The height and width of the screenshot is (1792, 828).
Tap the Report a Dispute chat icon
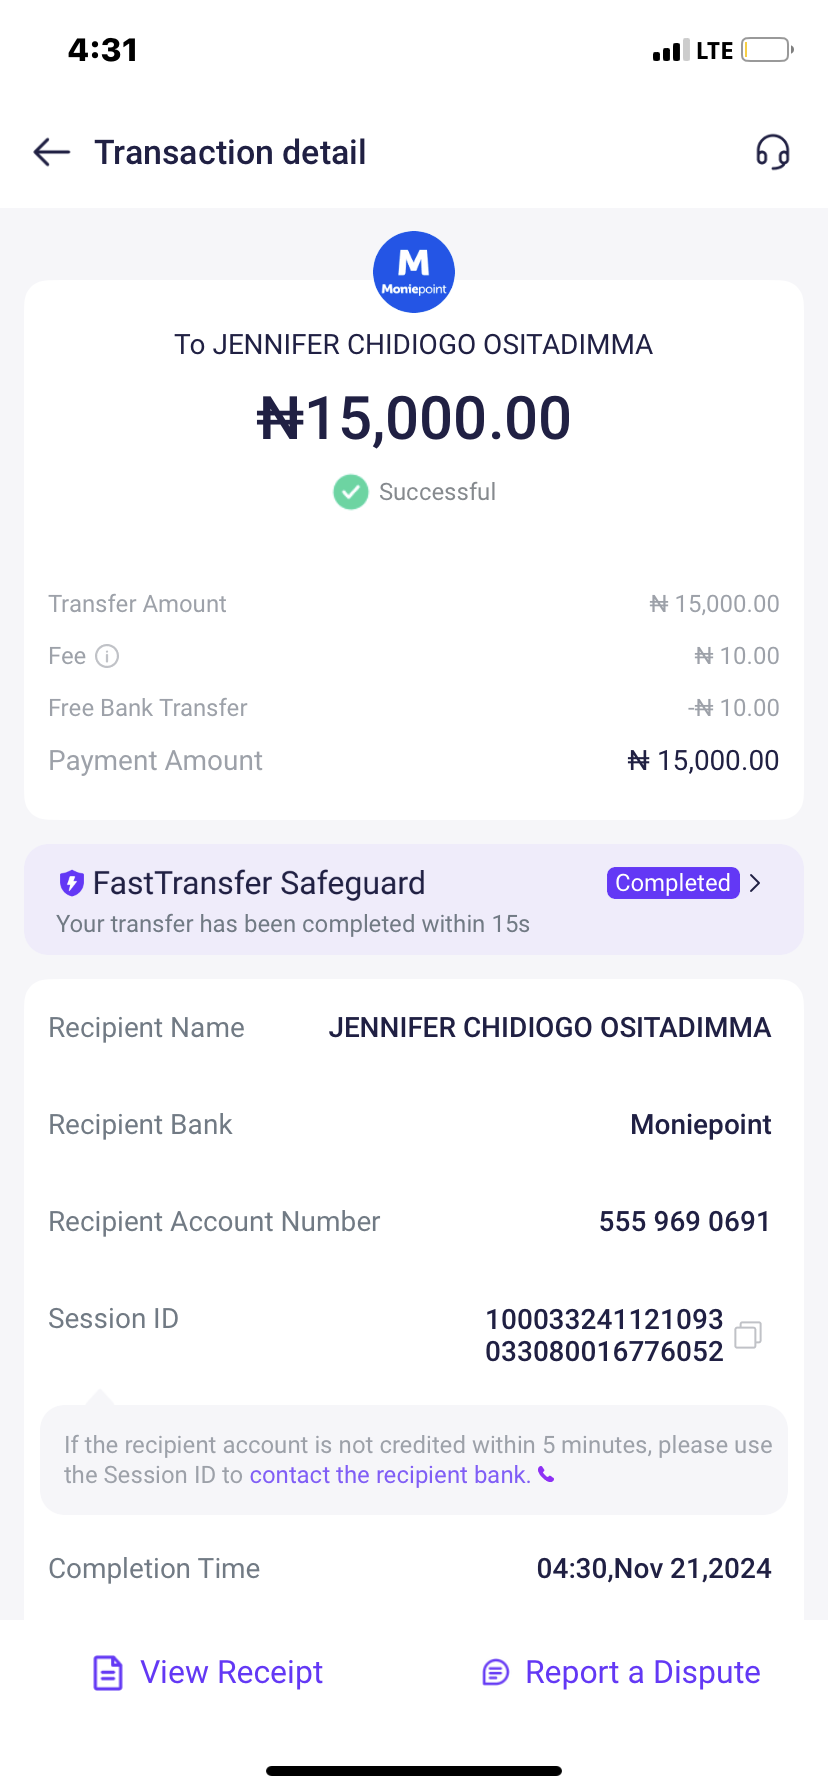(x=496, y=1672)
